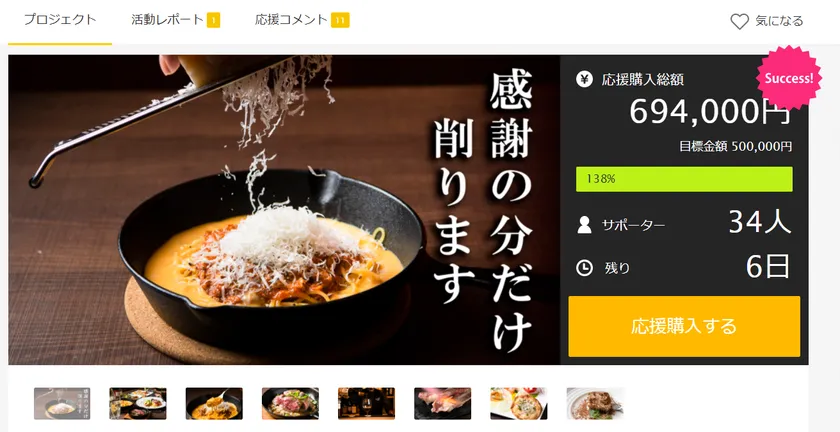The height and width of the screenshot is (432, 840).
Task: Click the supporter person icon
Action: pyautogui.click(x=584, y=225)
